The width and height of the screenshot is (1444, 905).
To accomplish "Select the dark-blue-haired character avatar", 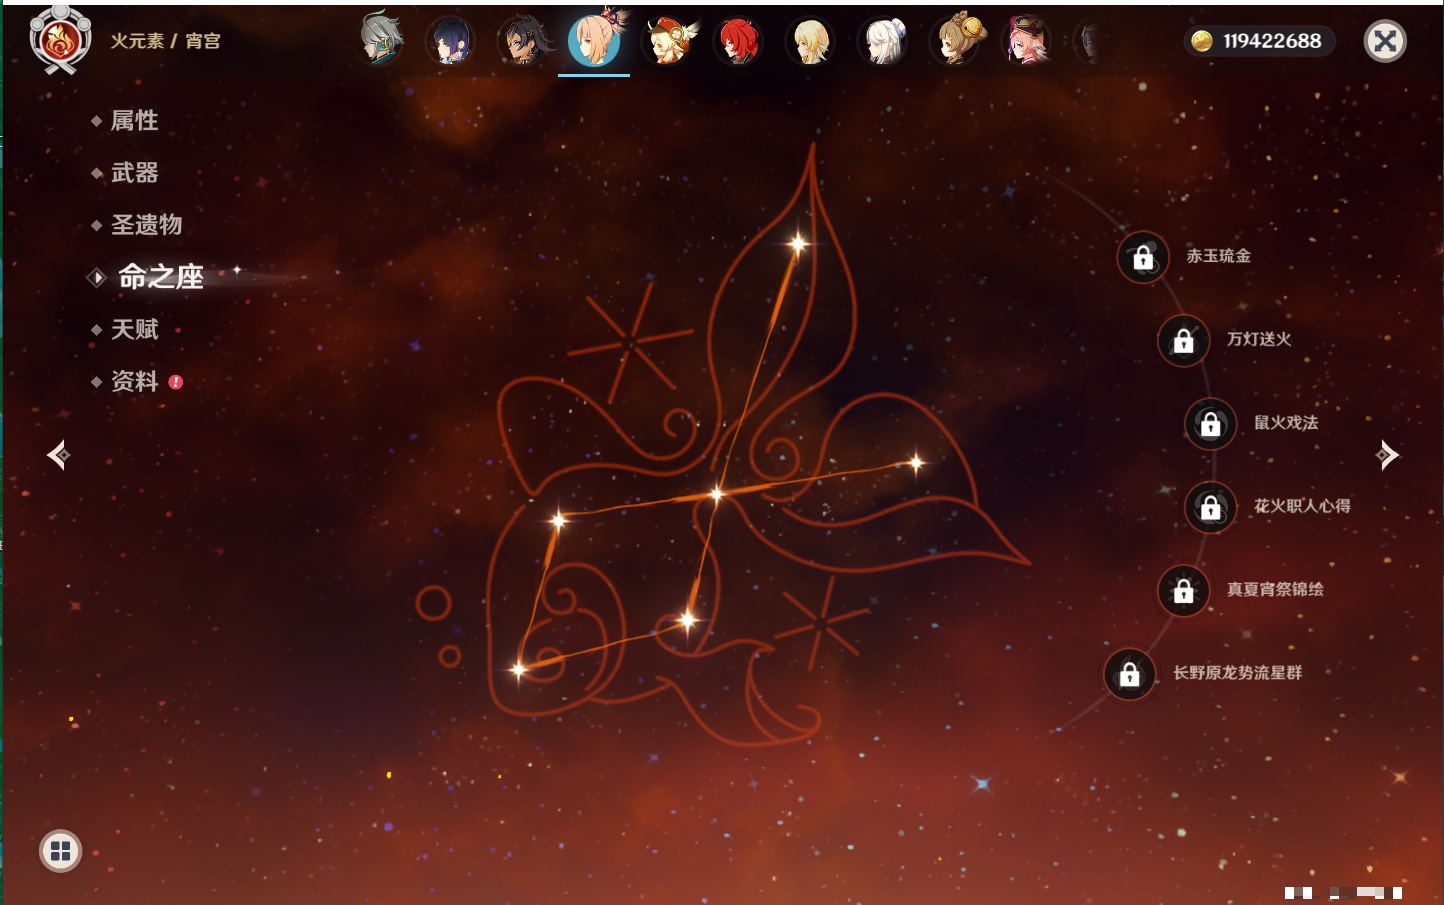I will (x=450, y=41).
